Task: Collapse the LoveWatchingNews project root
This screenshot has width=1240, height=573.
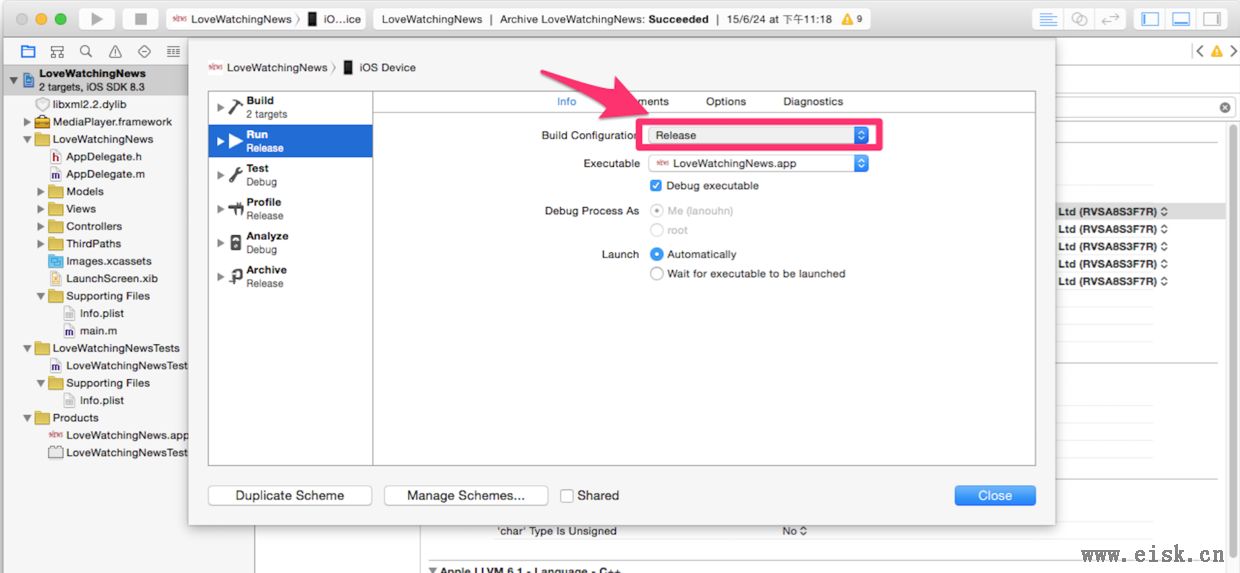Action: [x=14, y=80]
